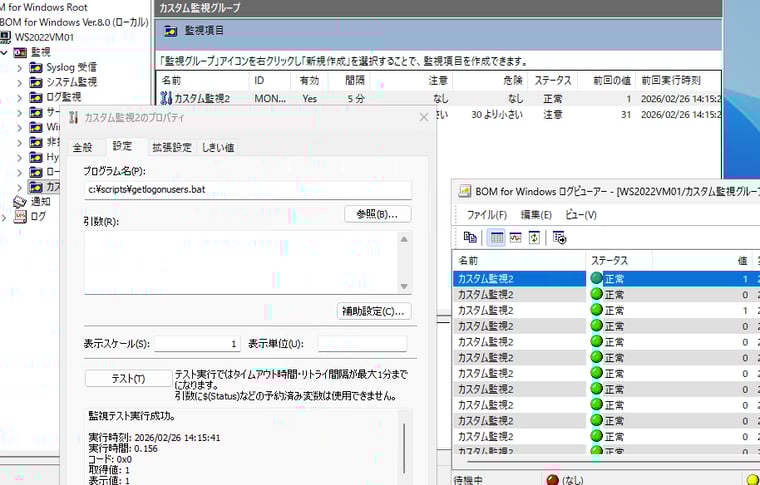The height and width of the screenshot is (485, 760).
Task: Click the refresh icon in log viewer toolbar
Action: [534, 237]
